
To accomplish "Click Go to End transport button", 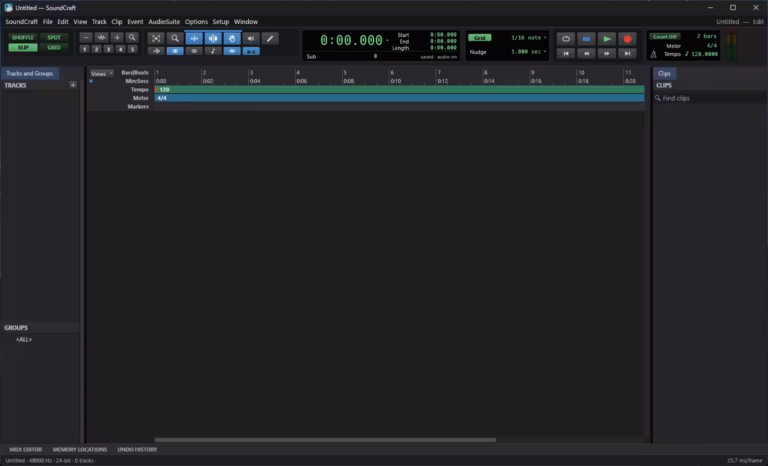I will (x=627, y=53).
